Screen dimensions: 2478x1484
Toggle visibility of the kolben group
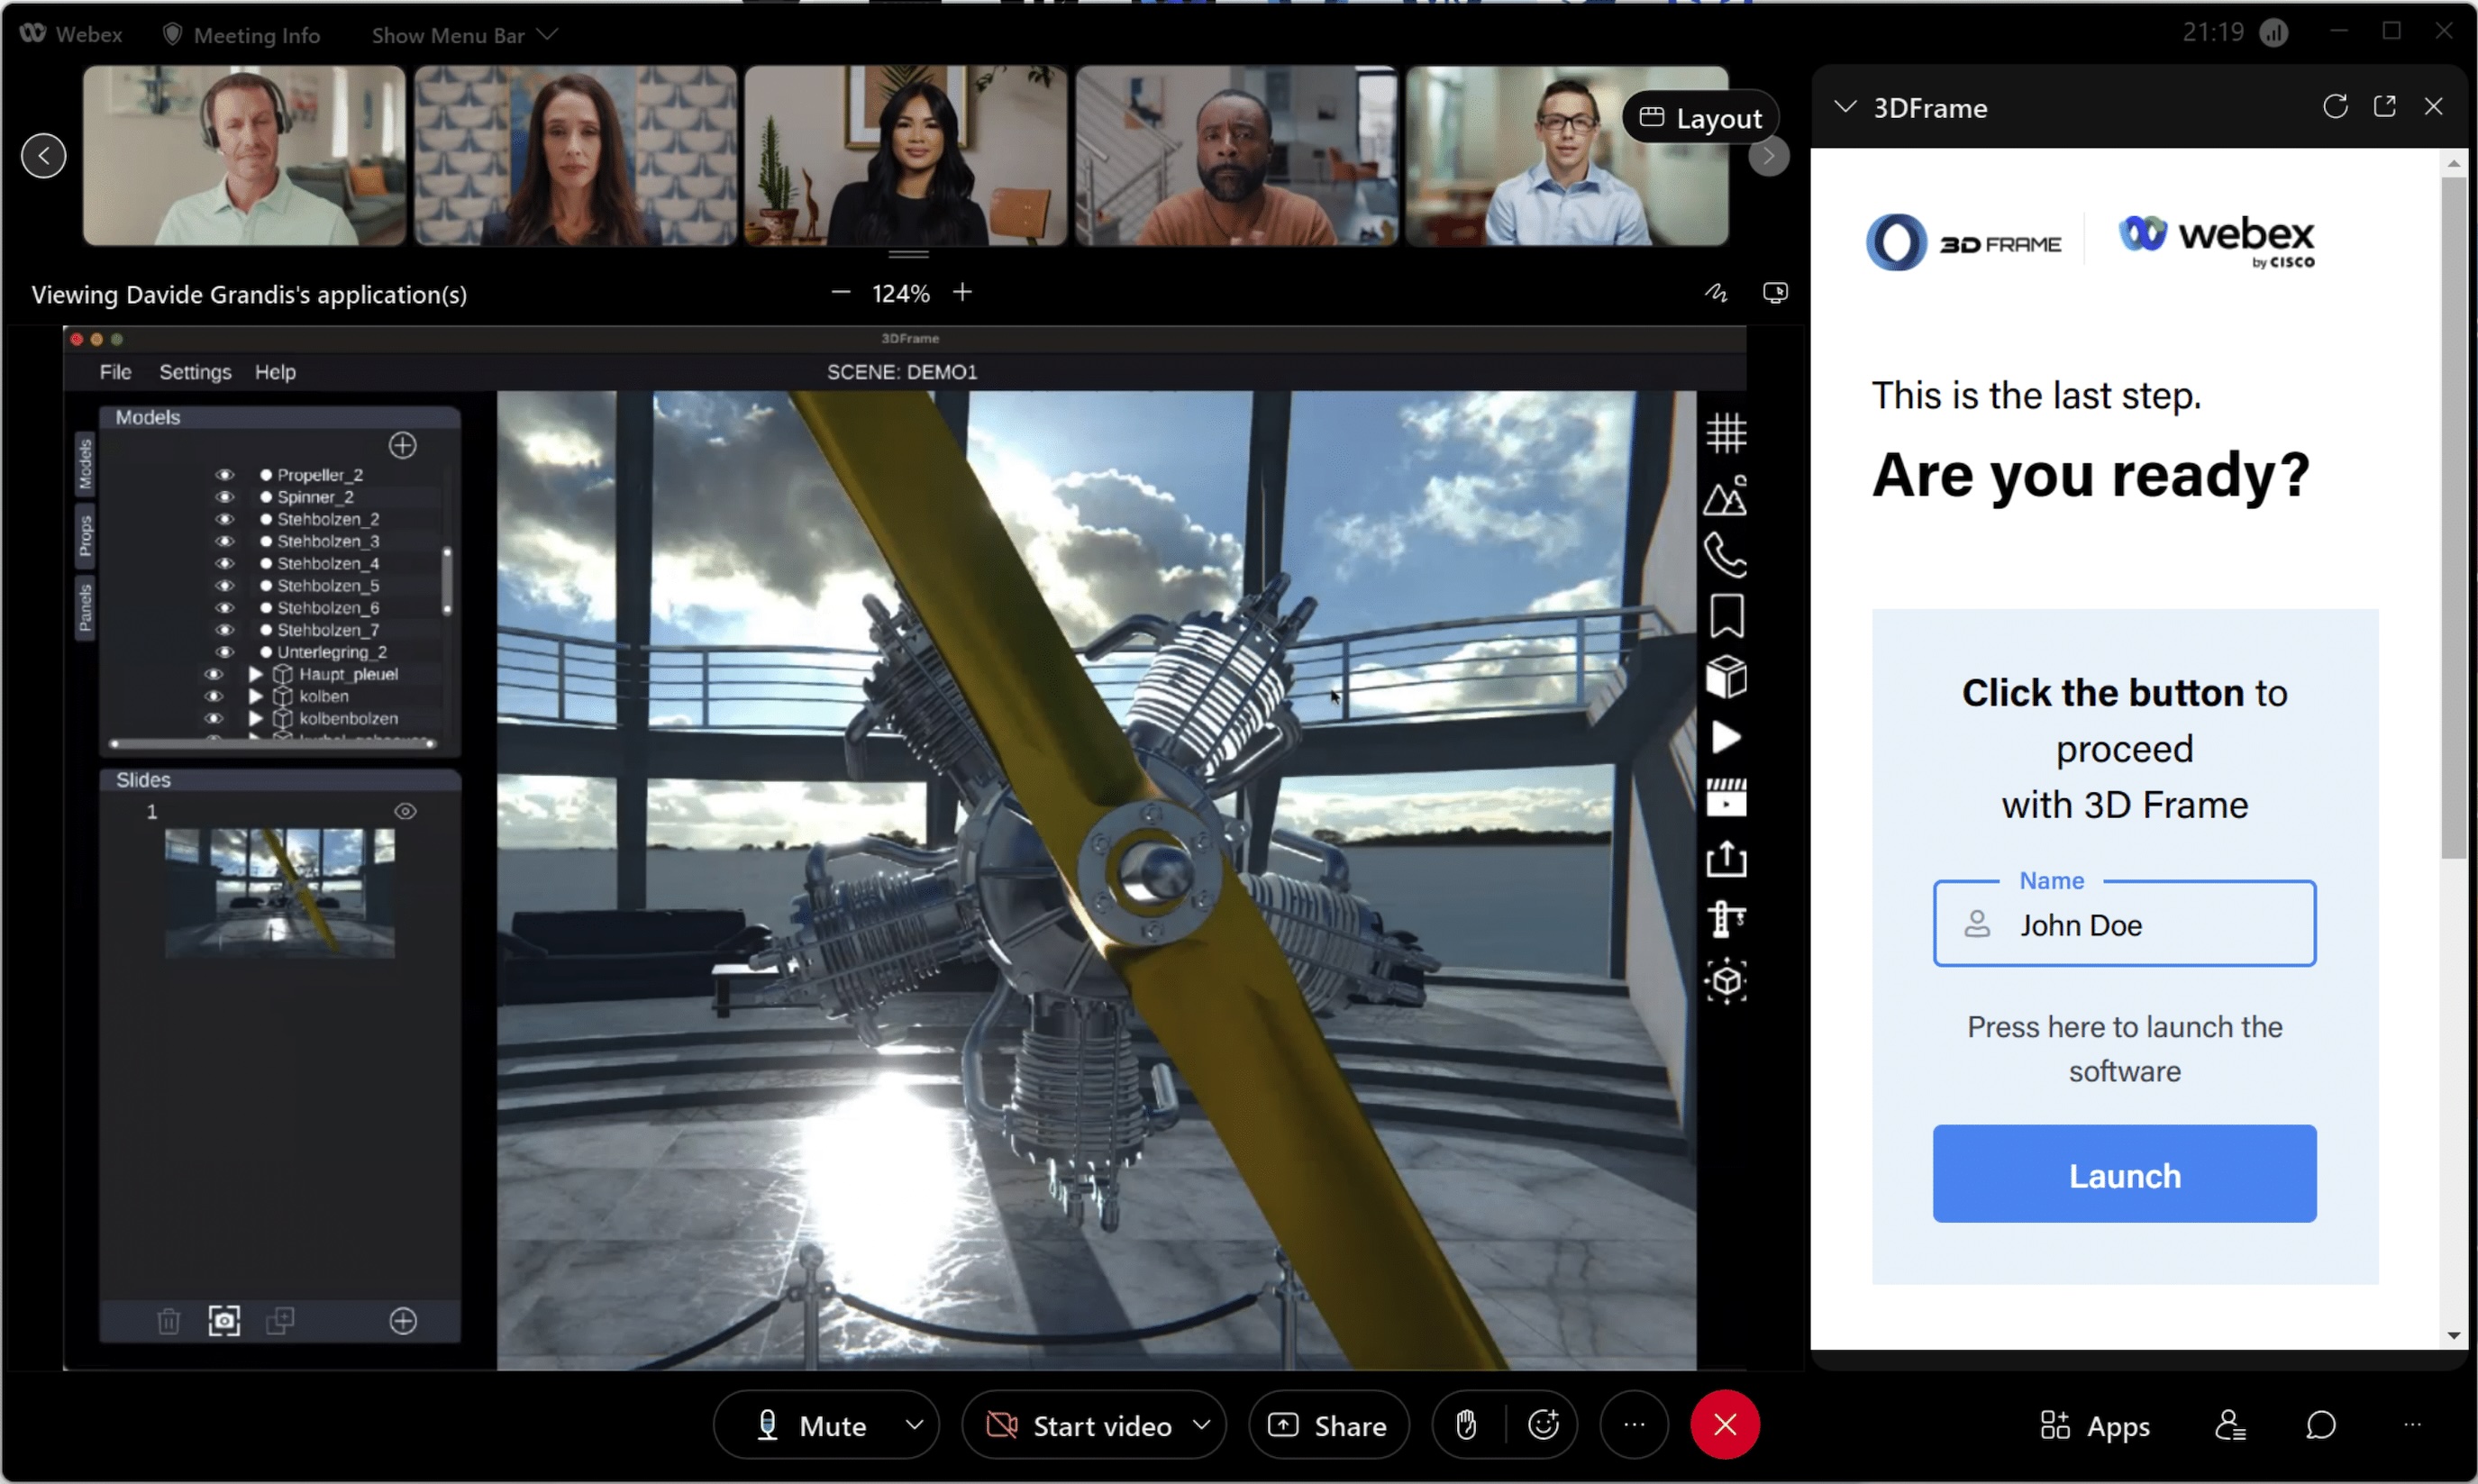(x=213, y=696)
